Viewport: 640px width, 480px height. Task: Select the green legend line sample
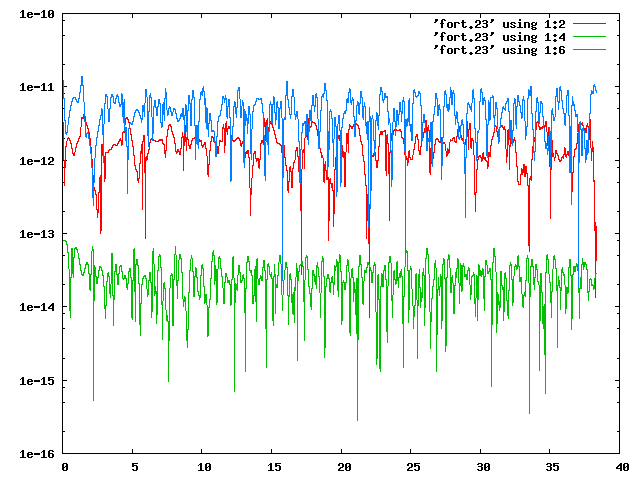tap(589, 37)
